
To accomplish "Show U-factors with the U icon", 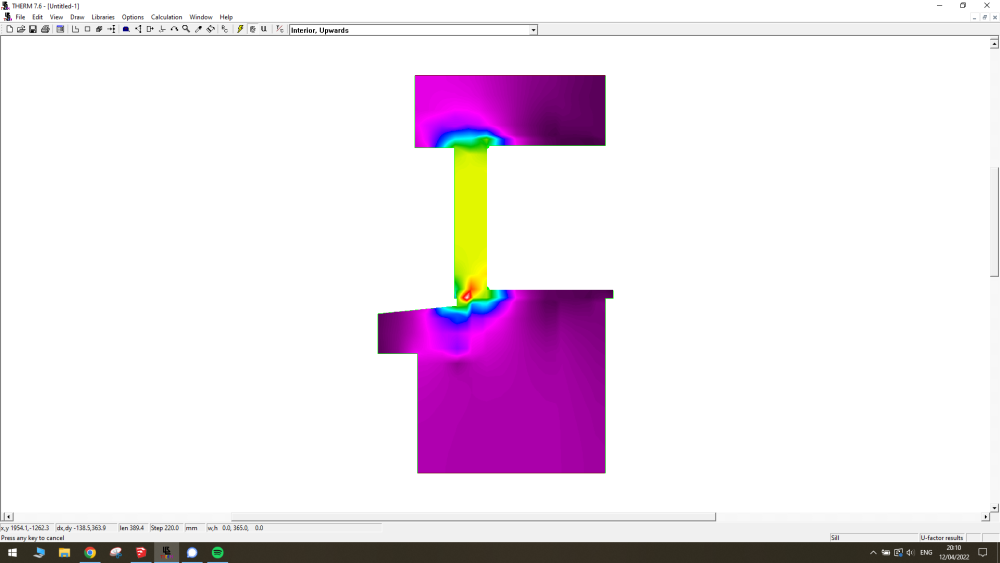I will [264, 29].
